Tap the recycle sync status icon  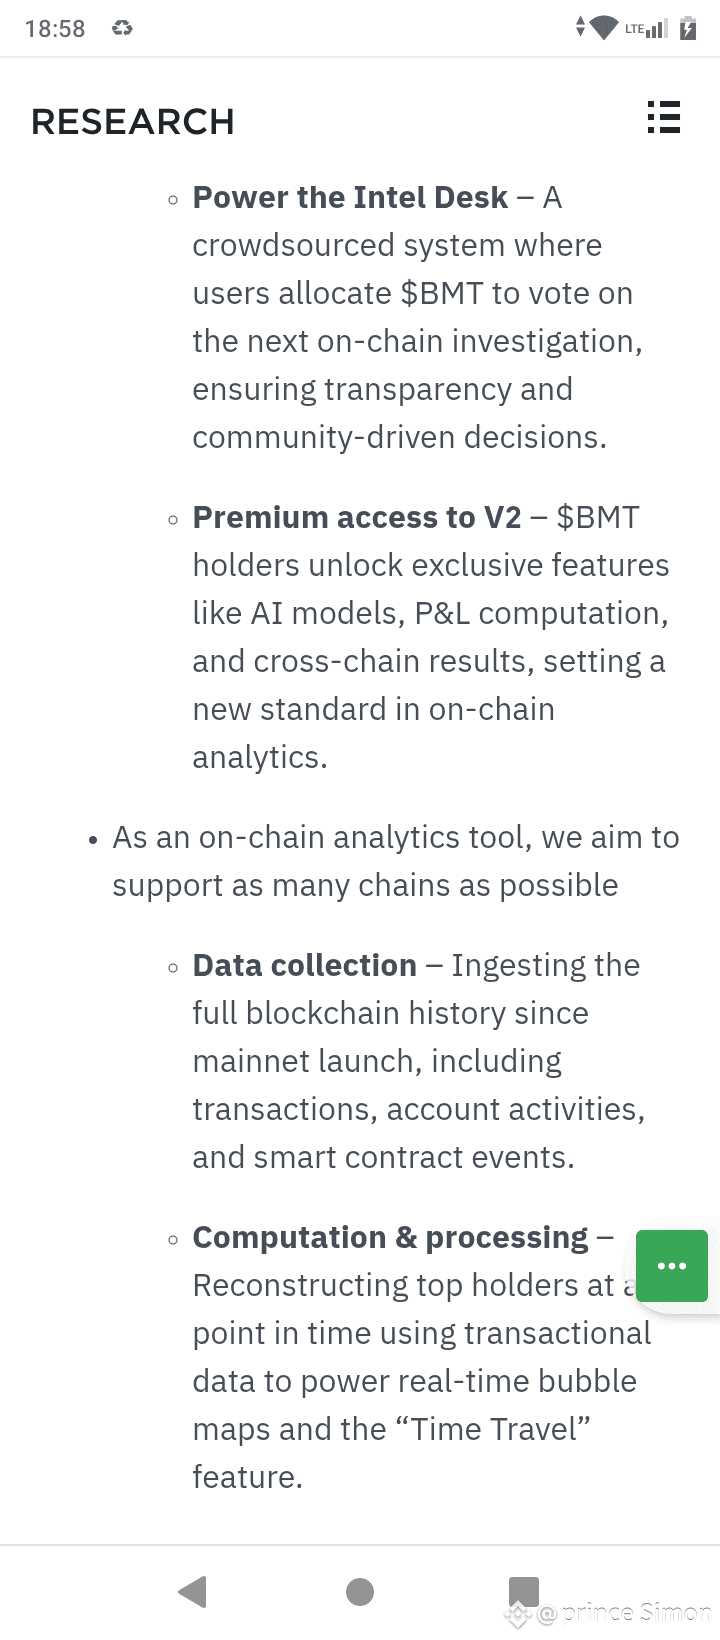[x=122, y=29]
